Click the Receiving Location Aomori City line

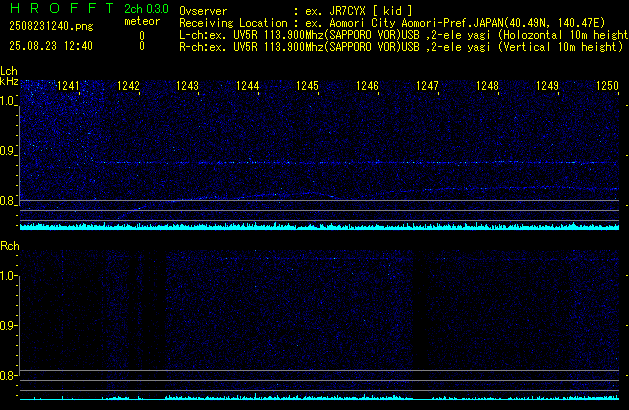[x=392, y=23]
